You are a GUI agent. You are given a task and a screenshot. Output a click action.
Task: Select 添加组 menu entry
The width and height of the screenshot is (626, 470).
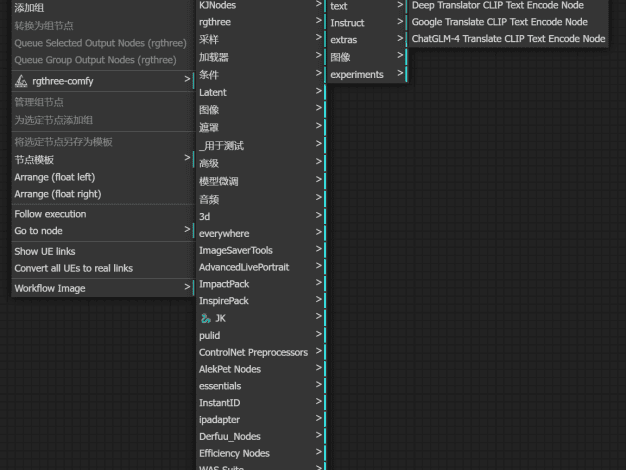103,8
